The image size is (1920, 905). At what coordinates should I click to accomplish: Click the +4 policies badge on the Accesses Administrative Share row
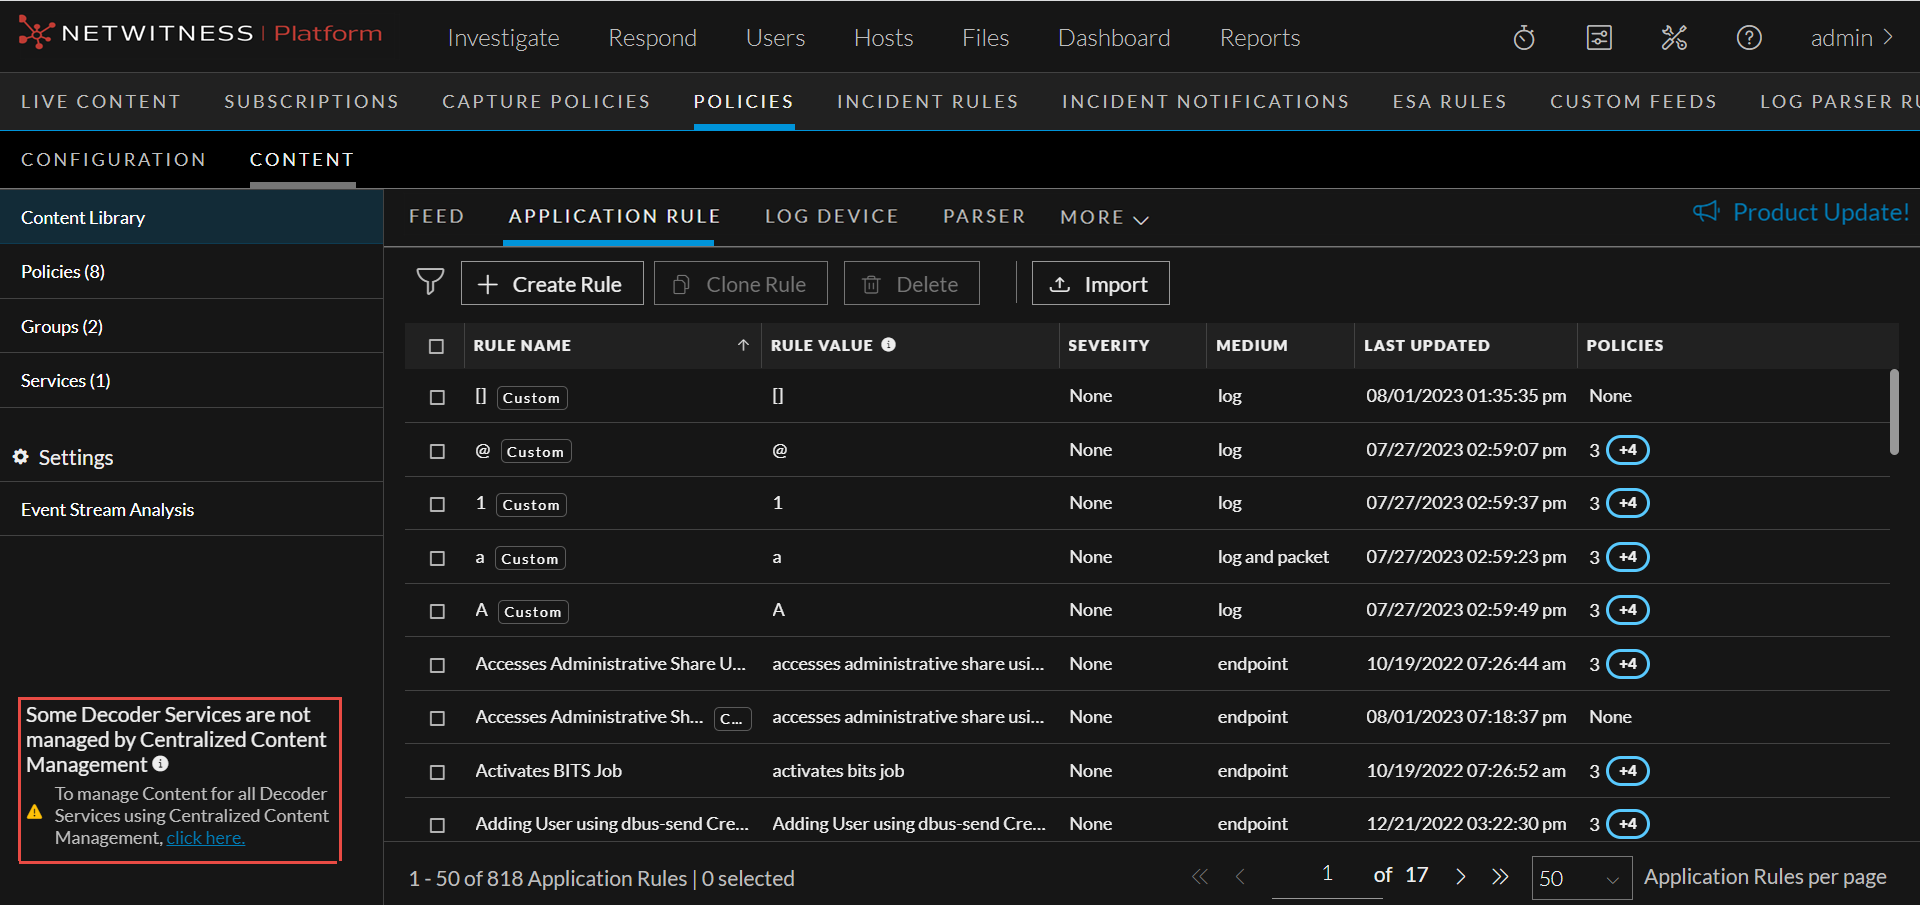1628,663
